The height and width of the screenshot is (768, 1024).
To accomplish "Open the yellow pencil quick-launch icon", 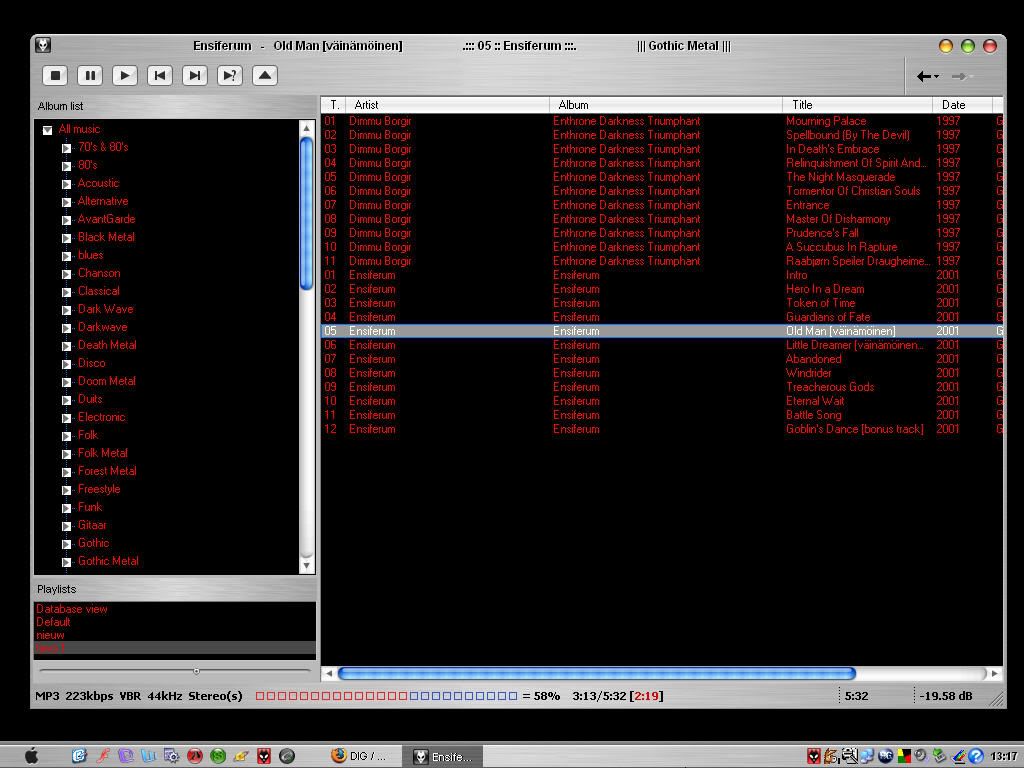I will point(241,756).
